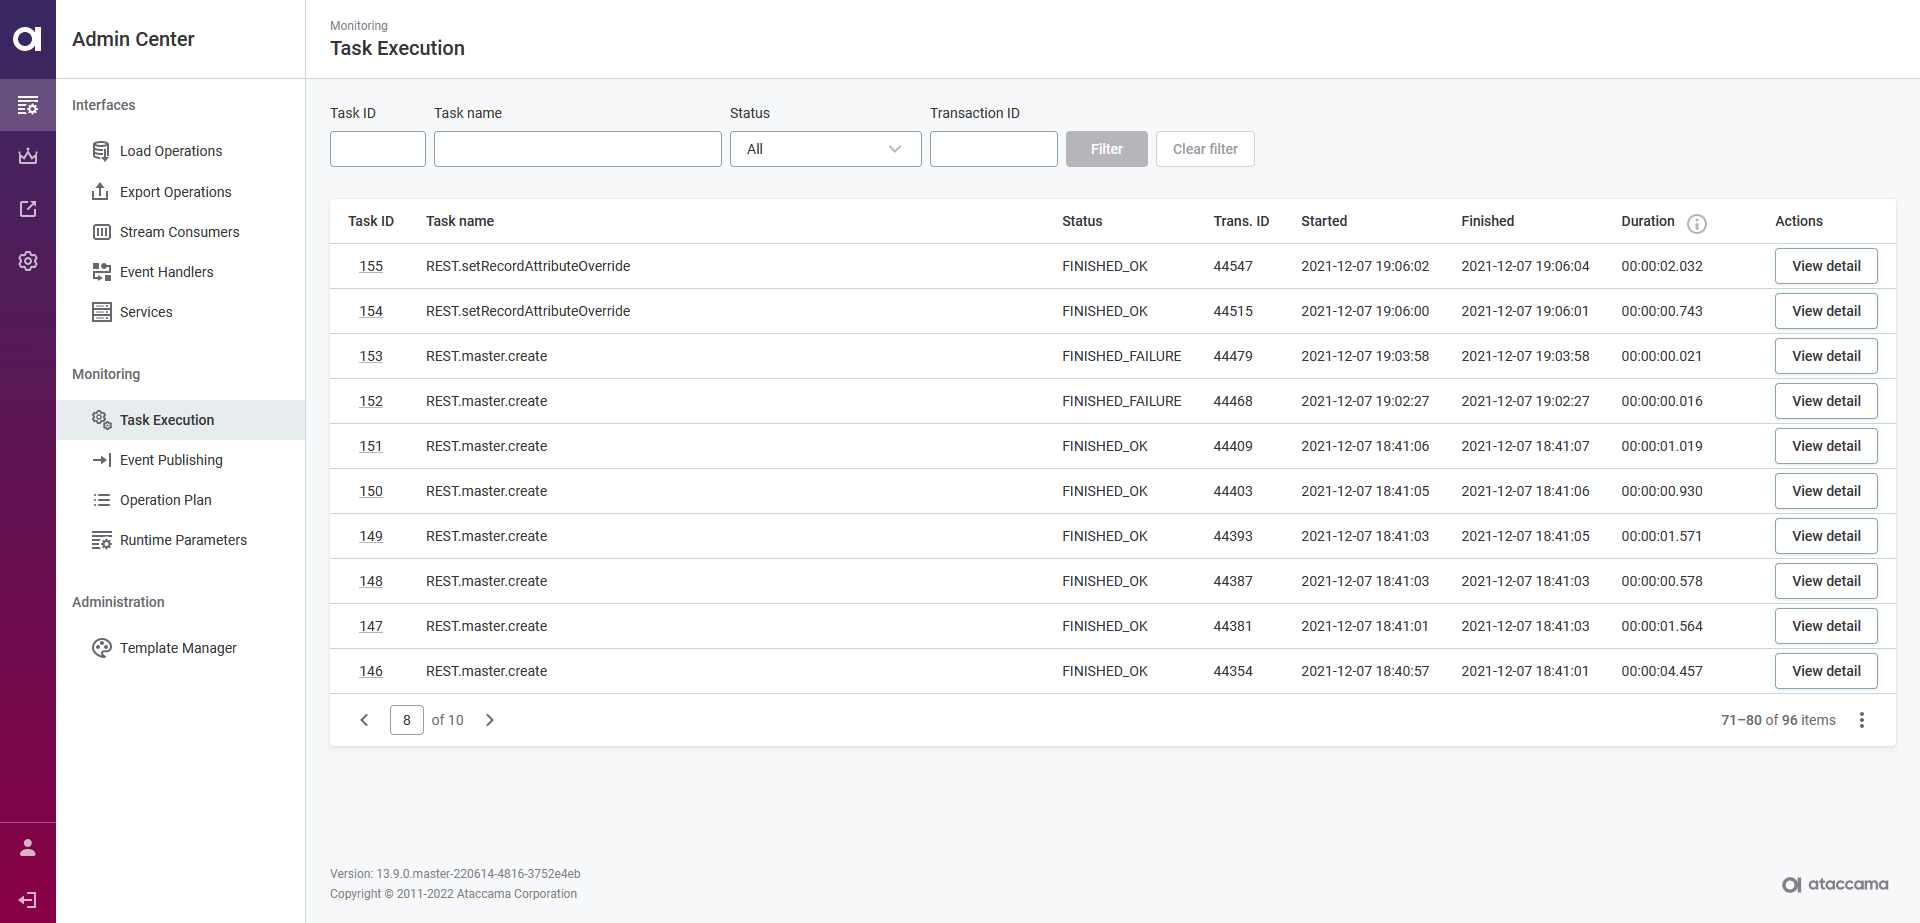The height and width of the screenshot is (923, 1920).
Task: Select Template Manager in sidebar
Action: 178,648
